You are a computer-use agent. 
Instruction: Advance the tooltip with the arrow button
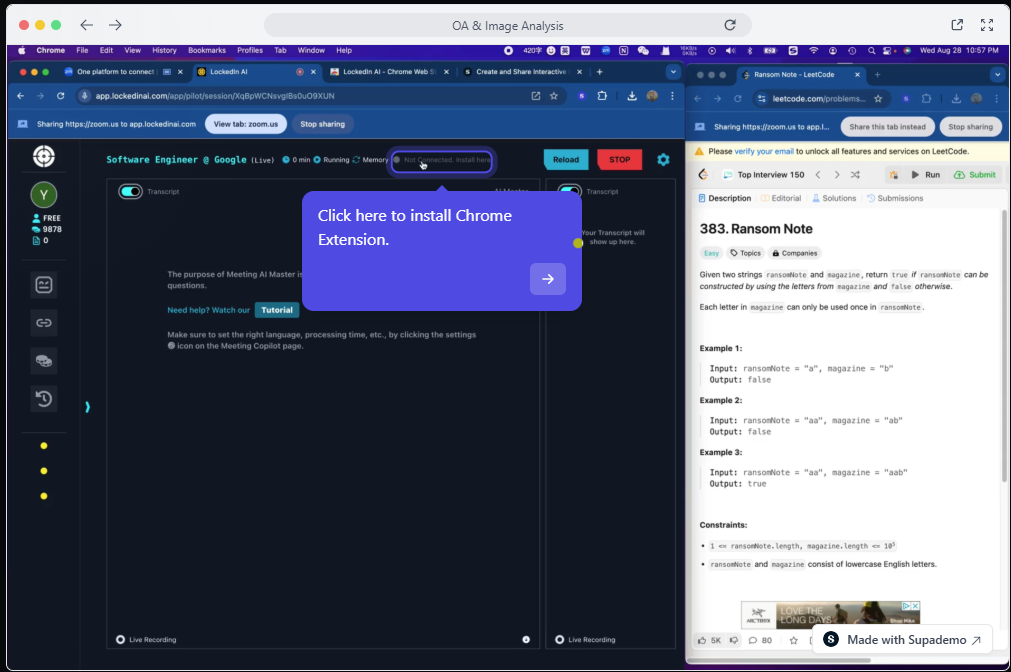(x=548, y=279)
